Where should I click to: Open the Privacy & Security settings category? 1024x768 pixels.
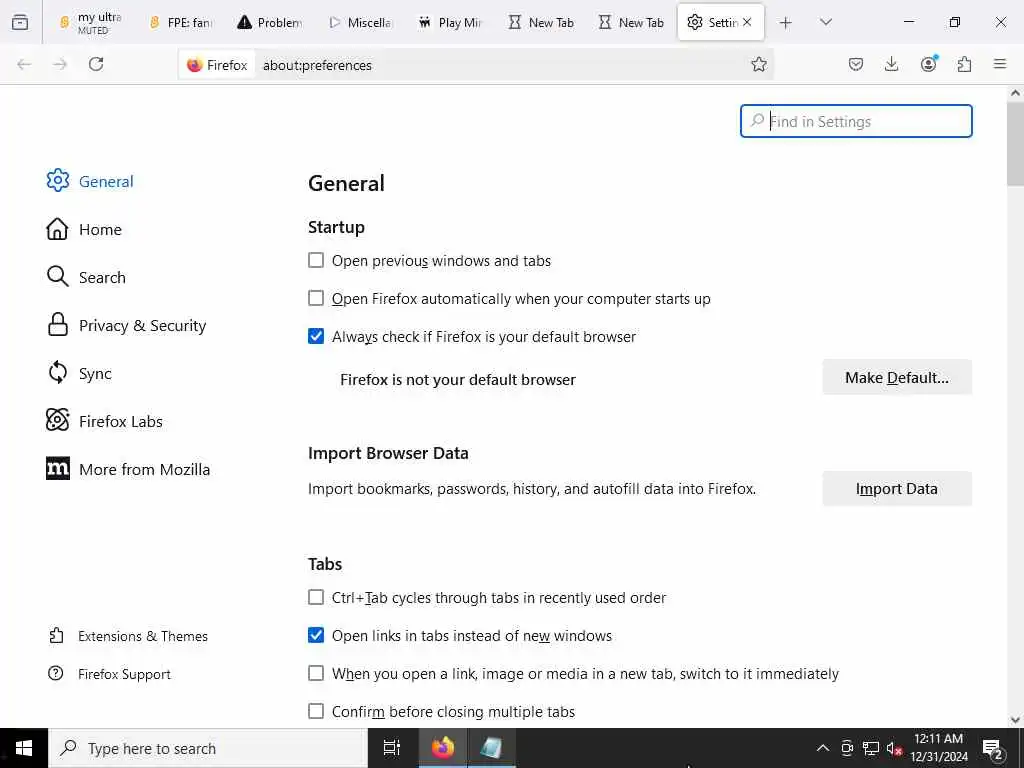(142, 326)
